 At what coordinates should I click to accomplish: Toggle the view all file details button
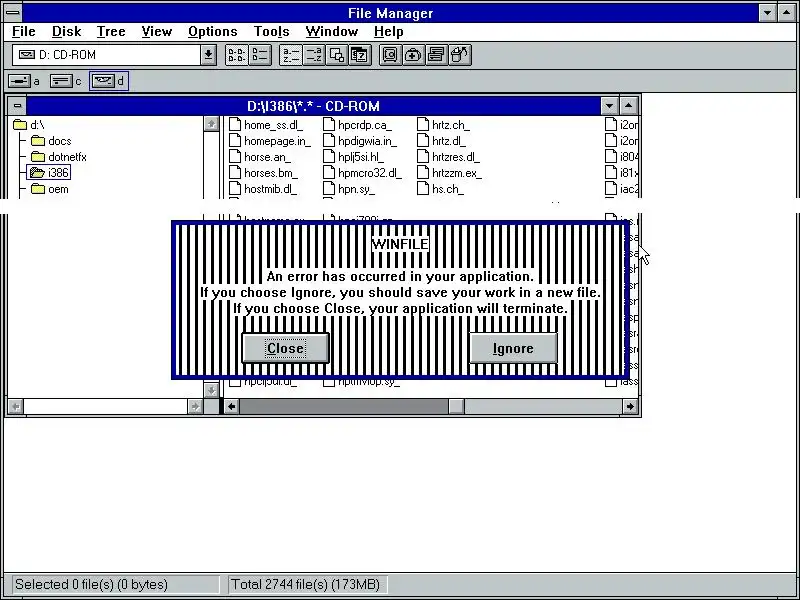click(260, 55)
